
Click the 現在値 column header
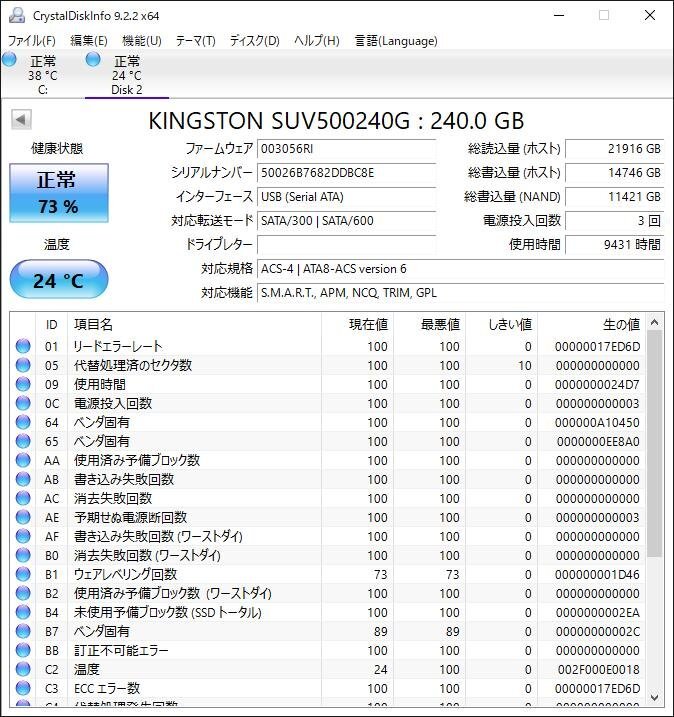358,325
